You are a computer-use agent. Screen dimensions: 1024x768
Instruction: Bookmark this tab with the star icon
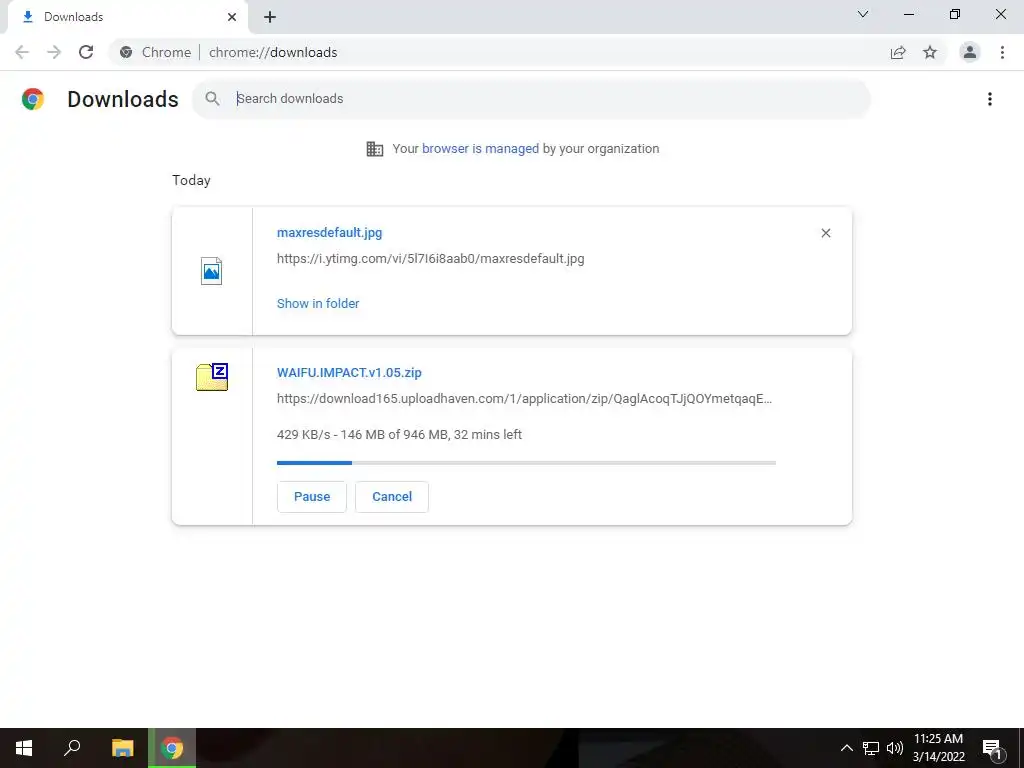tap(930, 52)
